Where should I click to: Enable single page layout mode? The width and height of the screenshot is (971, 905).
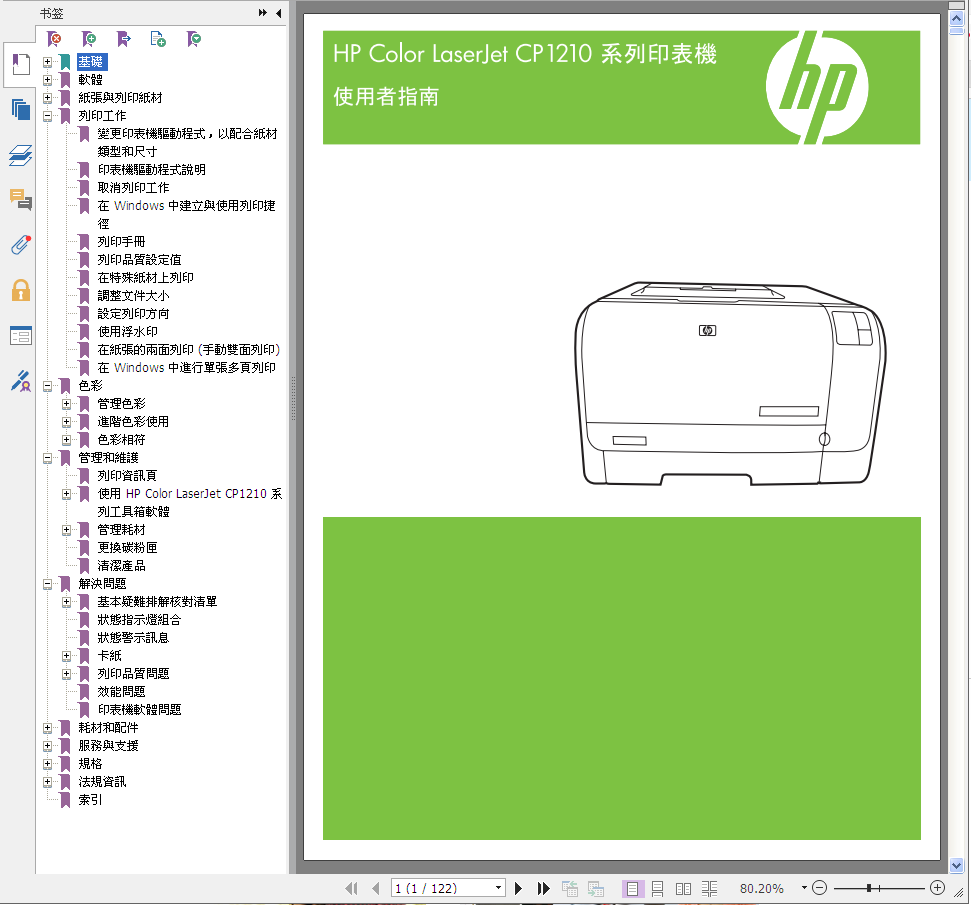(632, 889)
